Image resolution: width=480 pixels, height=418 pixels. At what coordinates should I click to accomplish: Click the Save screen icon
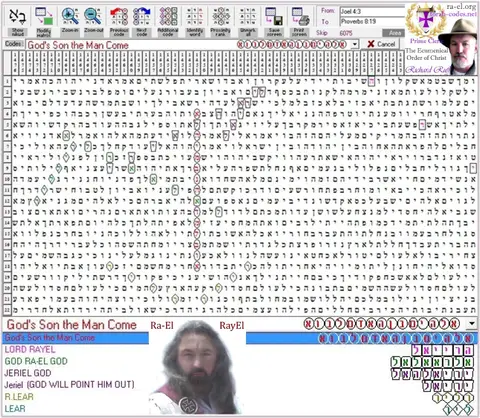pyautogui.click(x=274, y=16)
